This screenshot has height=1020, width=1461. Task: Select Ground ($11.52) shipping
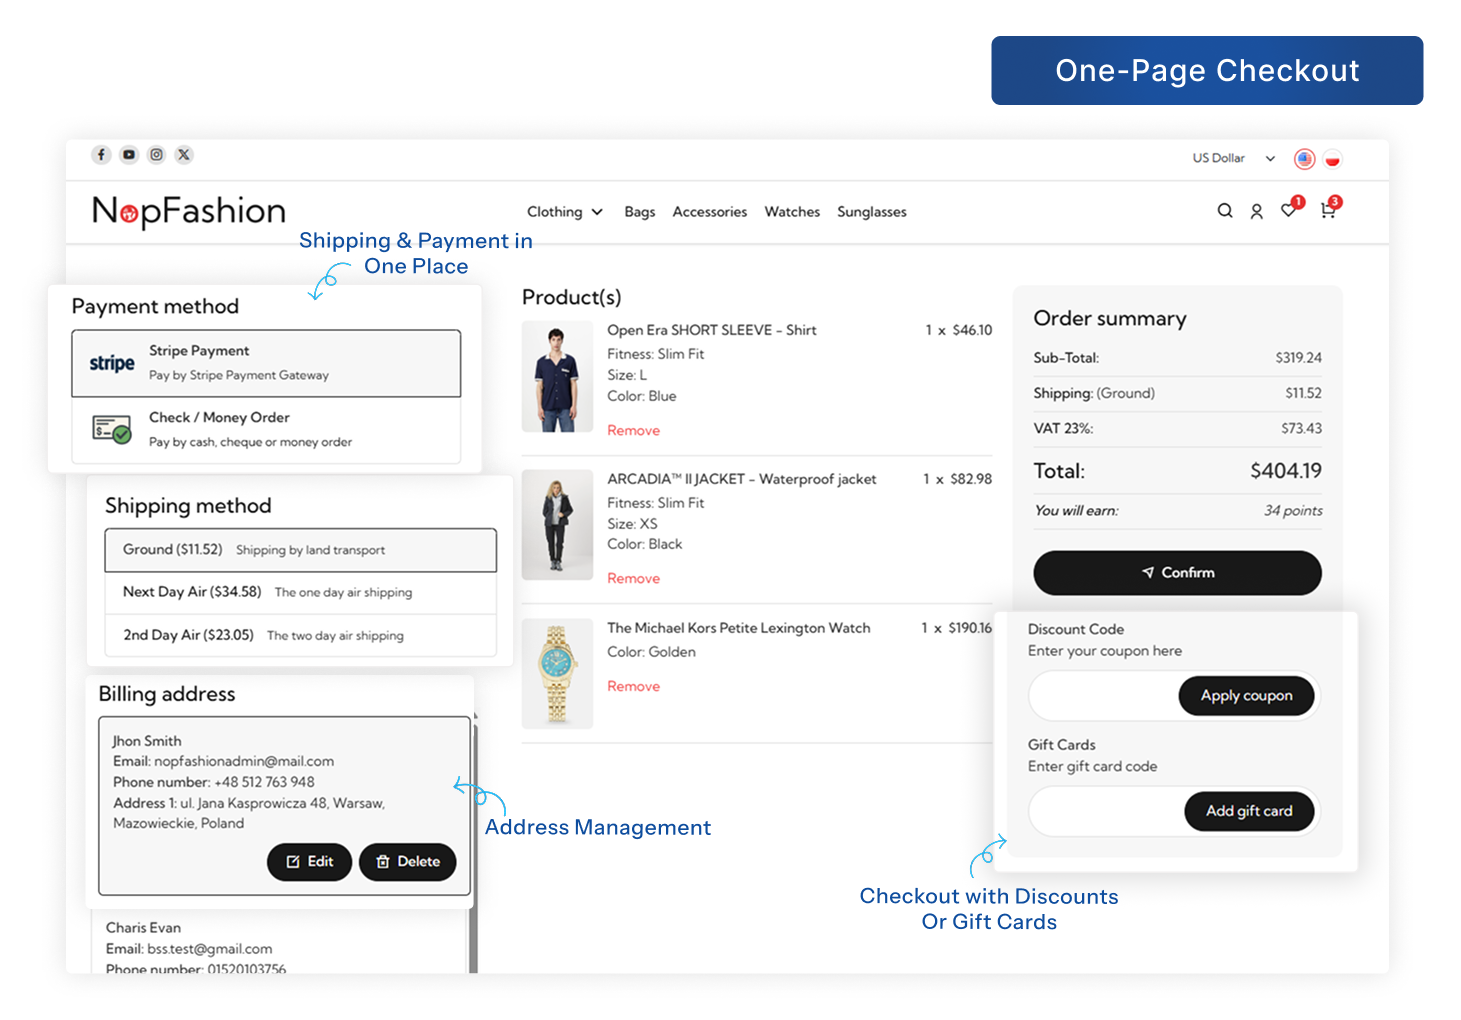300,550
